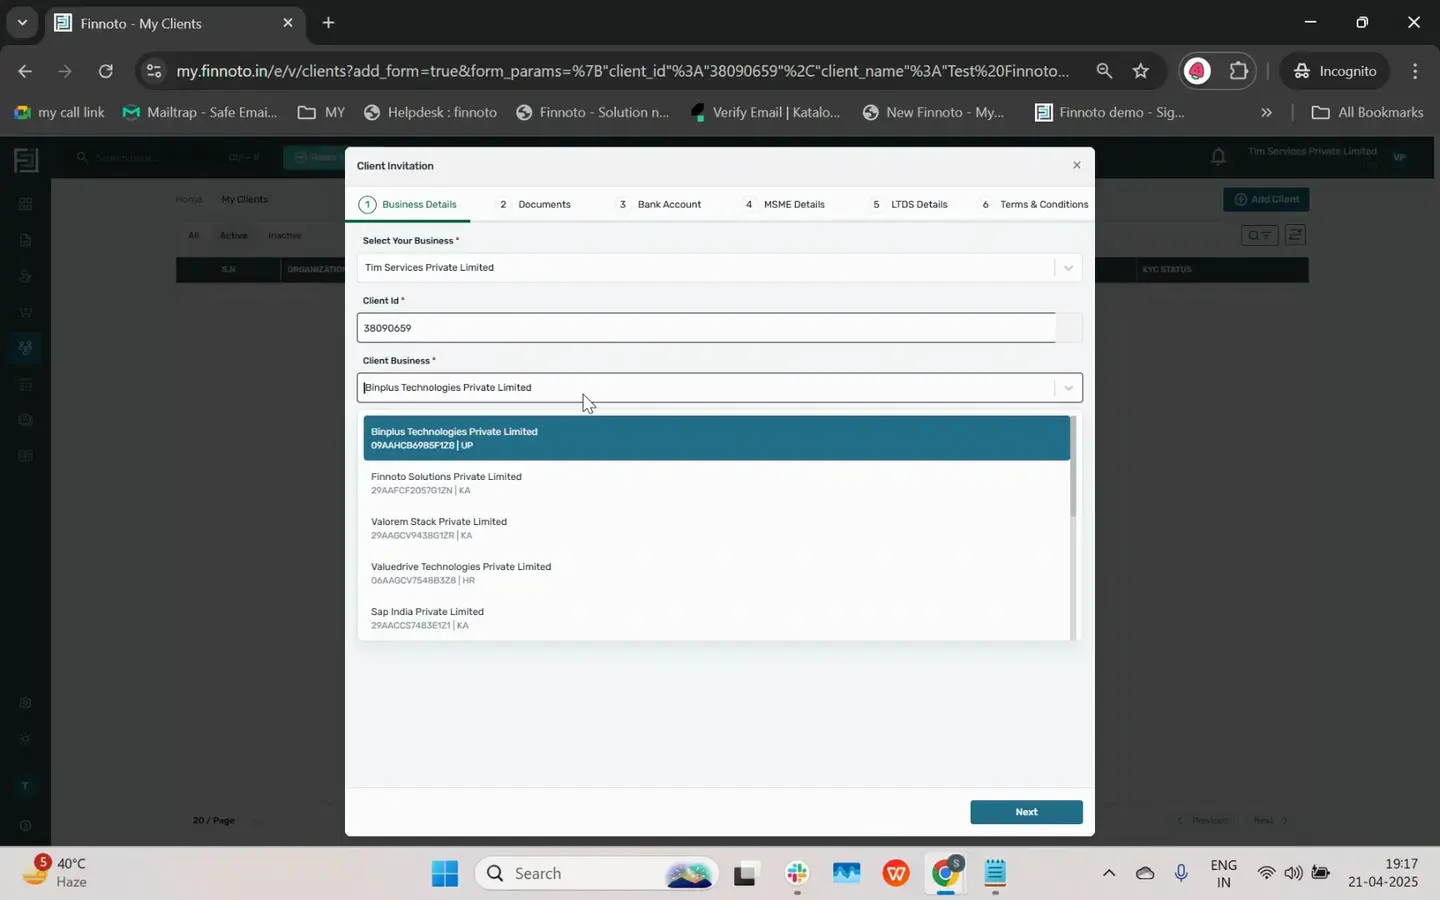Open the Documents step tab
1440x900 pixels.
point(535,204)
